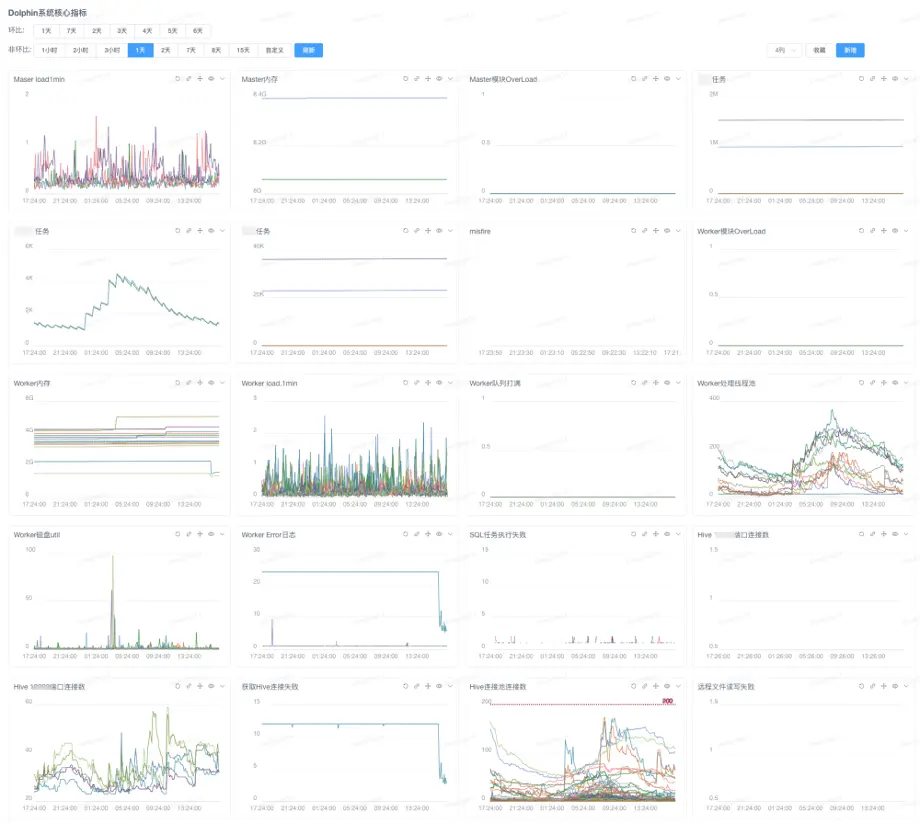Click link icon on SQL任务执行失败 panel
This screenshot has width=920, height=824.
(x=644, y=535)
